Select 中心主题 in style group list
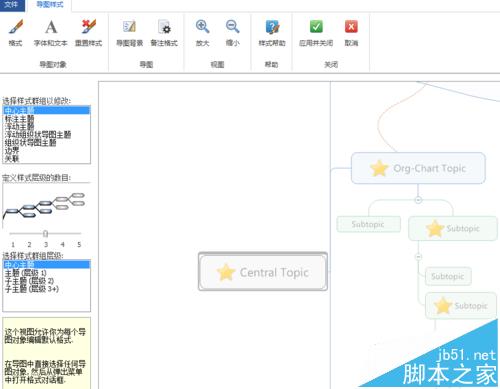Screen dimensions: 500x389 pos(46,110)
